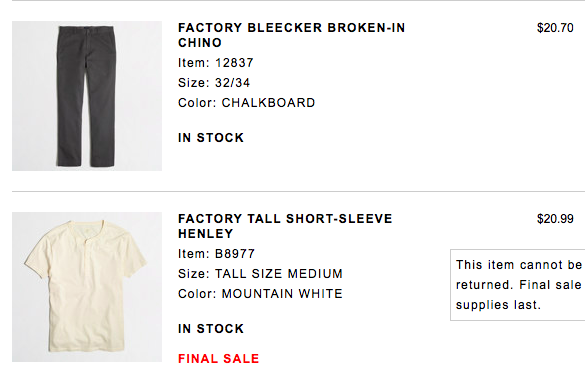Select the henley item number B8977
The height and width of the screenshot is (378, 585).
tap(216, 254)
